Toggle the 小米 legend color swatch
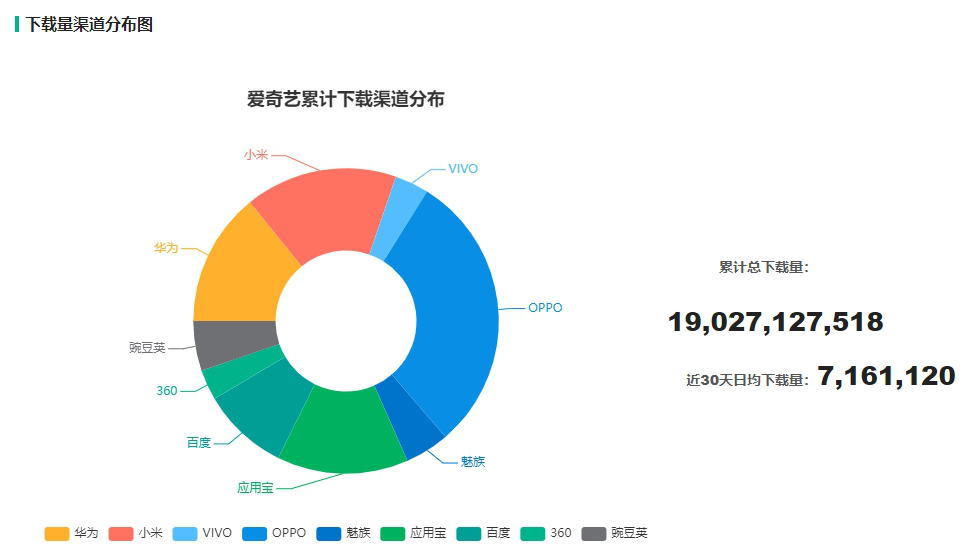The image size is (974, 560). [x=121, y=533]
